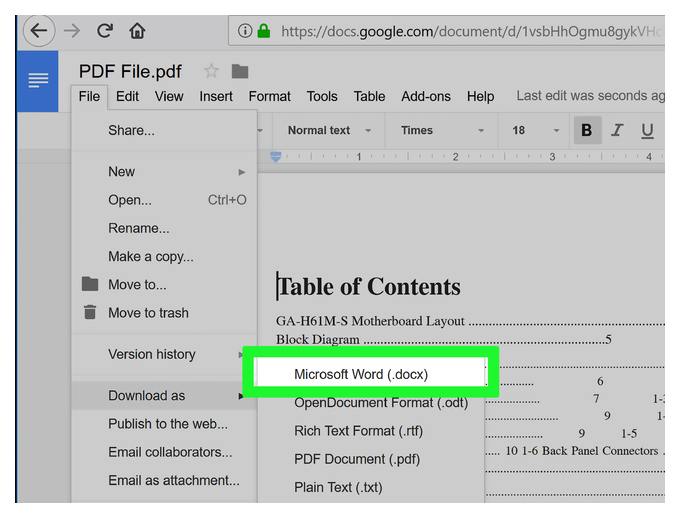Choose Move to trash
This screenshot has width=680, height=518.
click(x=164, y=313)
